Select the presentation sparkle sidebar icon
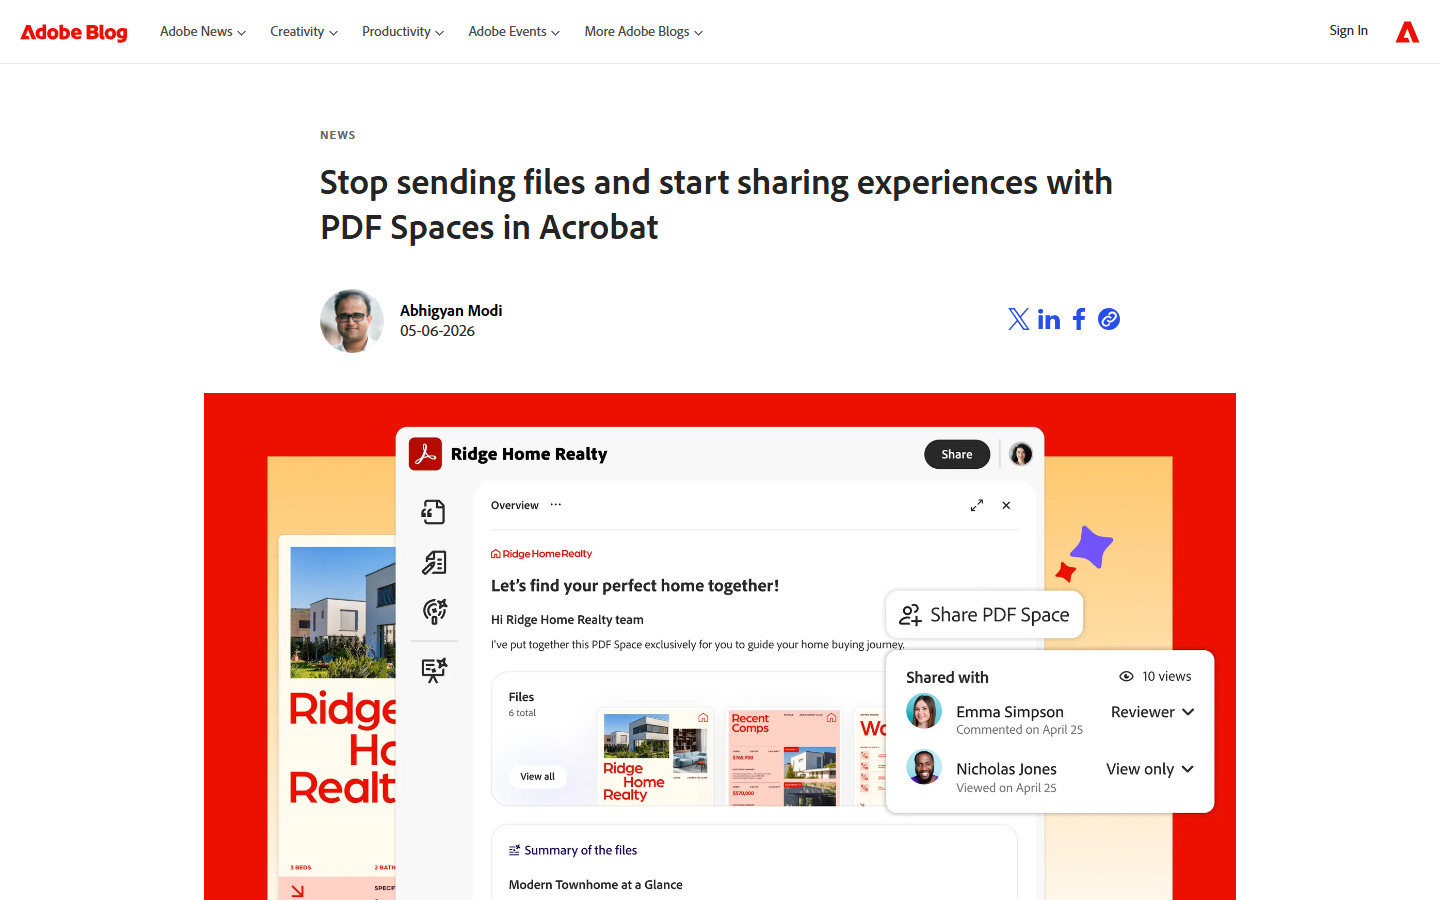1440x900 pixels. pyautogui.click(x=434, y=670)
